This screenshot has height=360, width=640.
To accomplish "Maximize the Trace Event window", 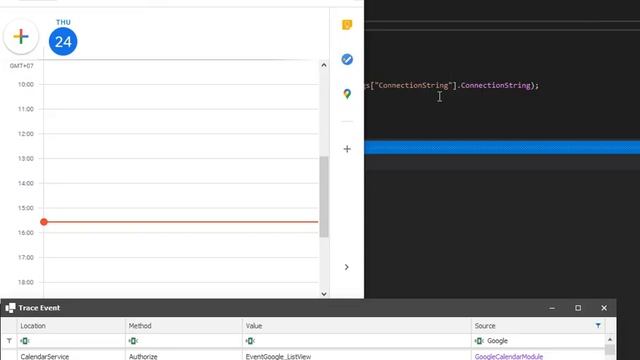I will 578,308.
